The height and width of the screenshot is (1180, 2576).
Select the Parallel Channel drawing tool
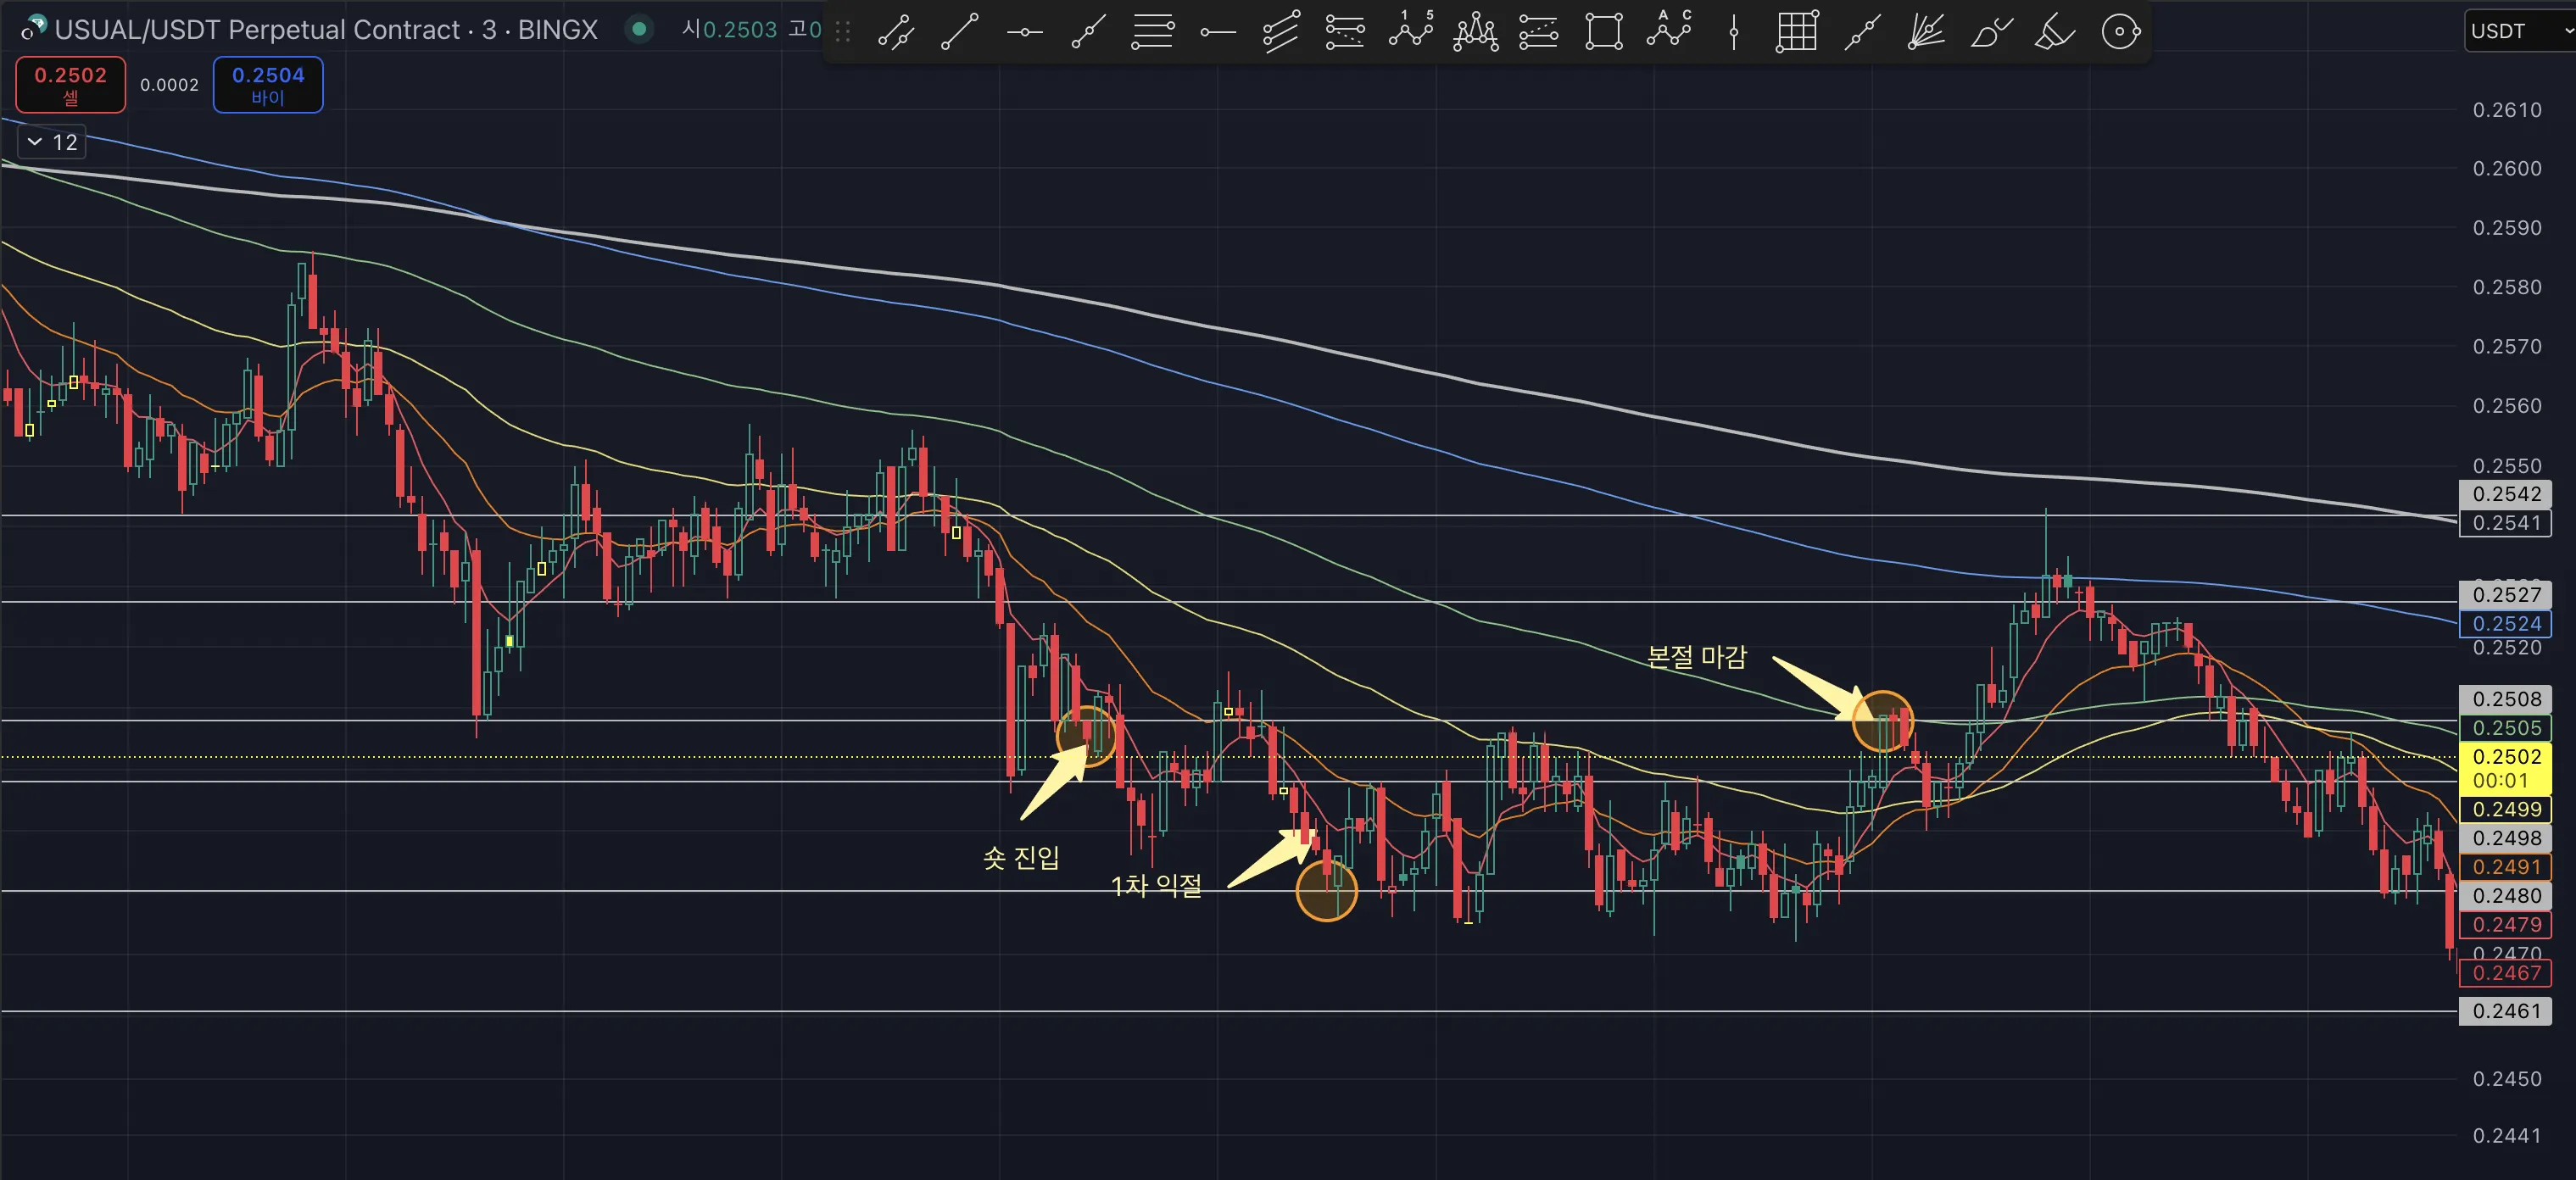coord(896,32)
